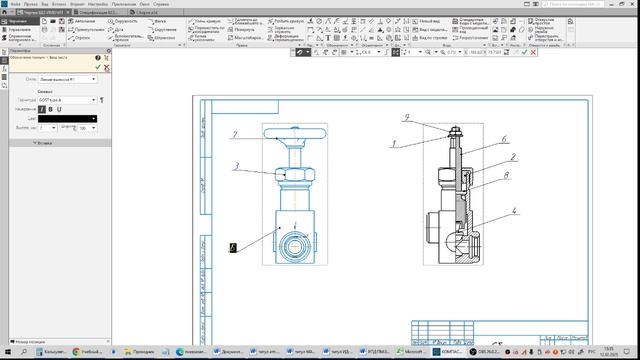Click the Проекционный вид tool
Image resolution: width=640 pixels, height=360 pixels.
click(x=470, y=30)
